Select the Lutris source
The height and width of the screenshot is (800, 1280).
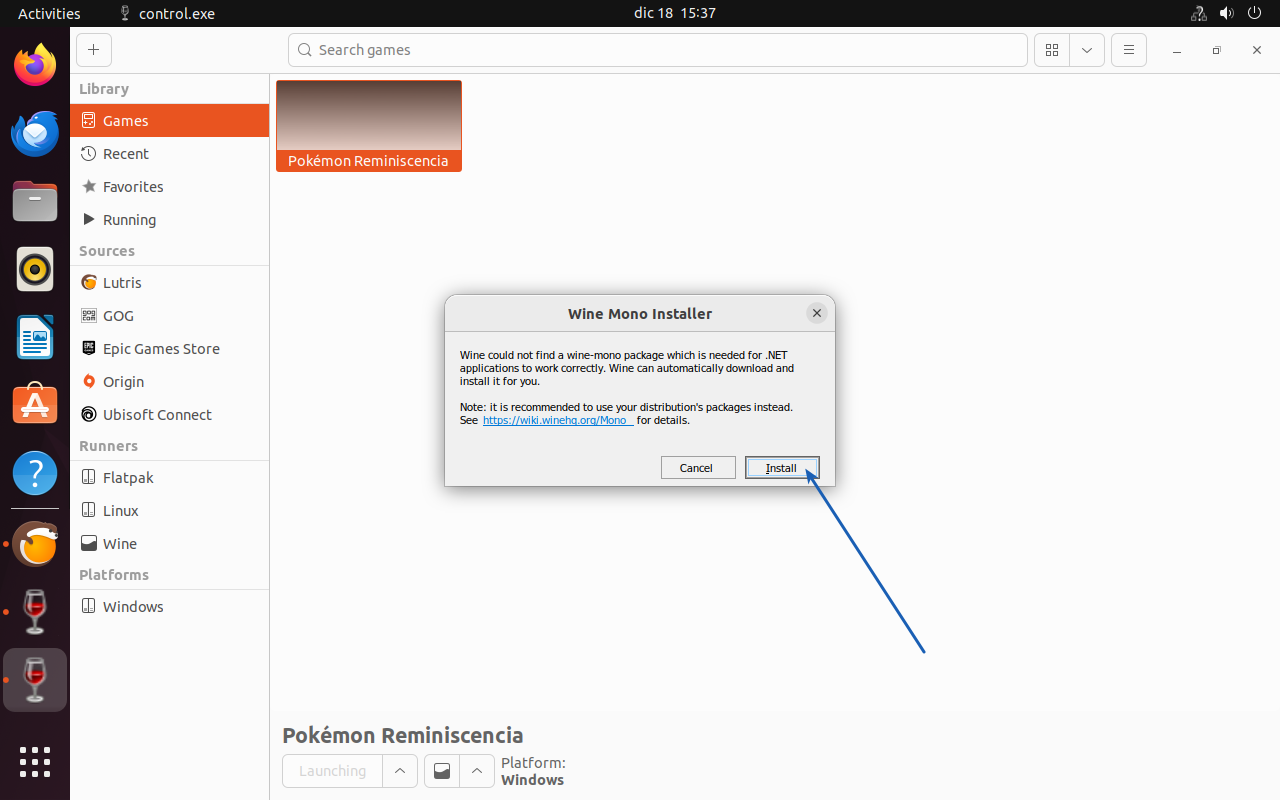tap(170, 282)
